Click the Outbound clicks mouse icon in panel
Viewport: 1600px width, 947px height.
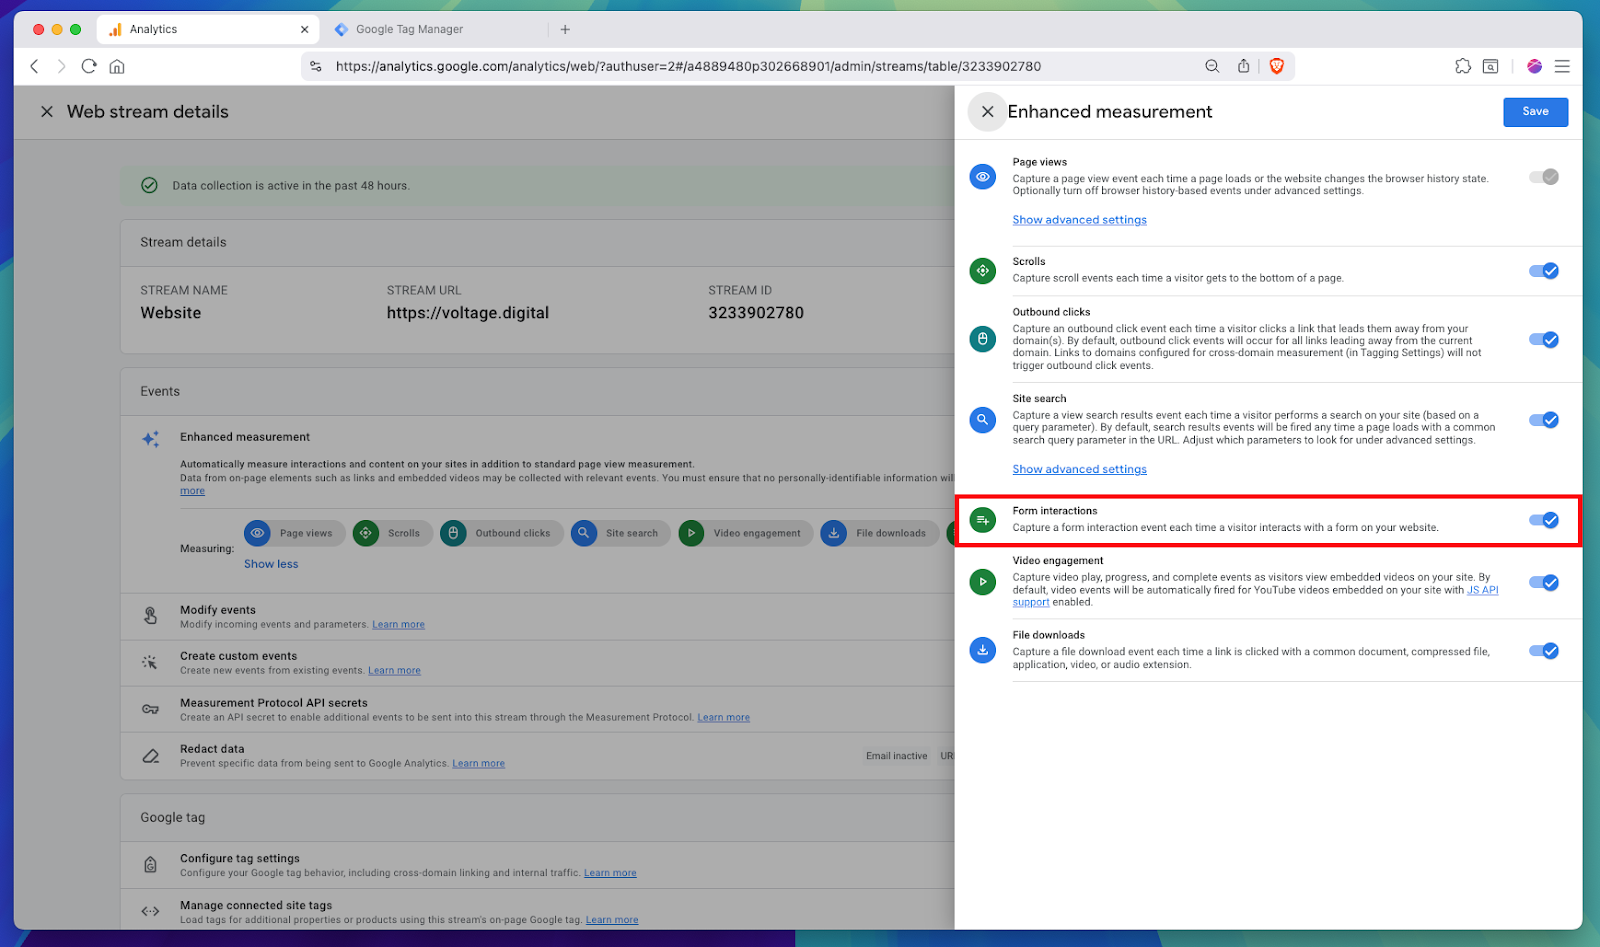point(983,339)
